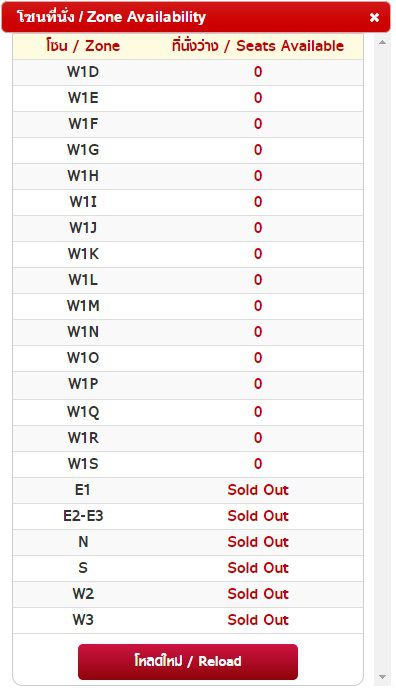Select the W1D zone row

188,72
